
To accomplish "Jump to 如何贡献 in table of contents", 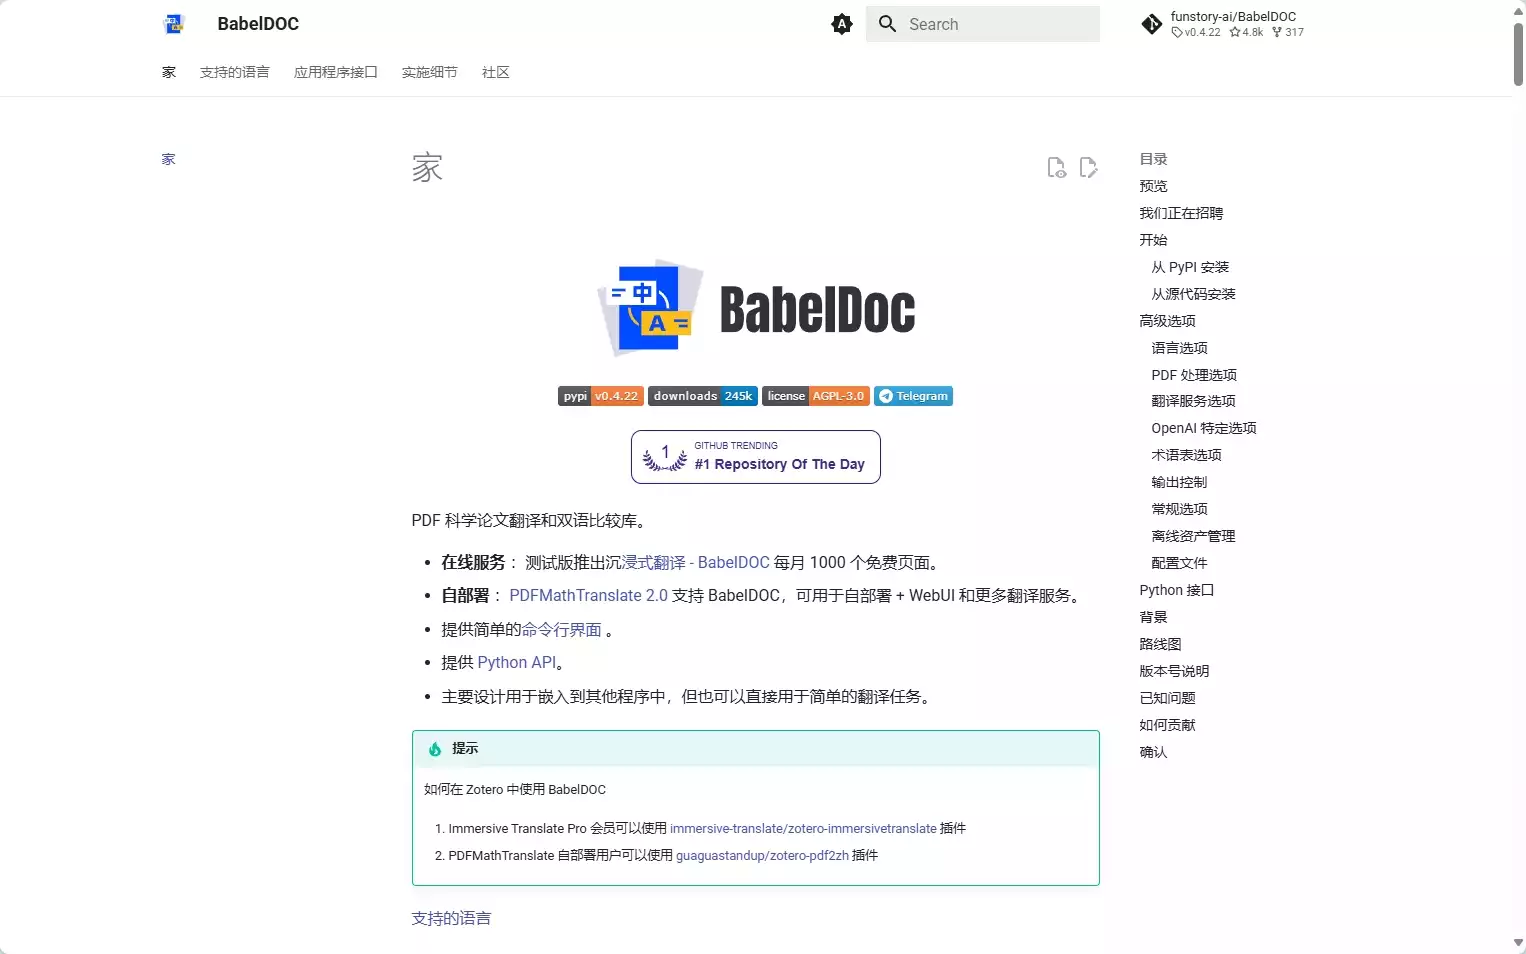I will click(x=1167, y=725).
